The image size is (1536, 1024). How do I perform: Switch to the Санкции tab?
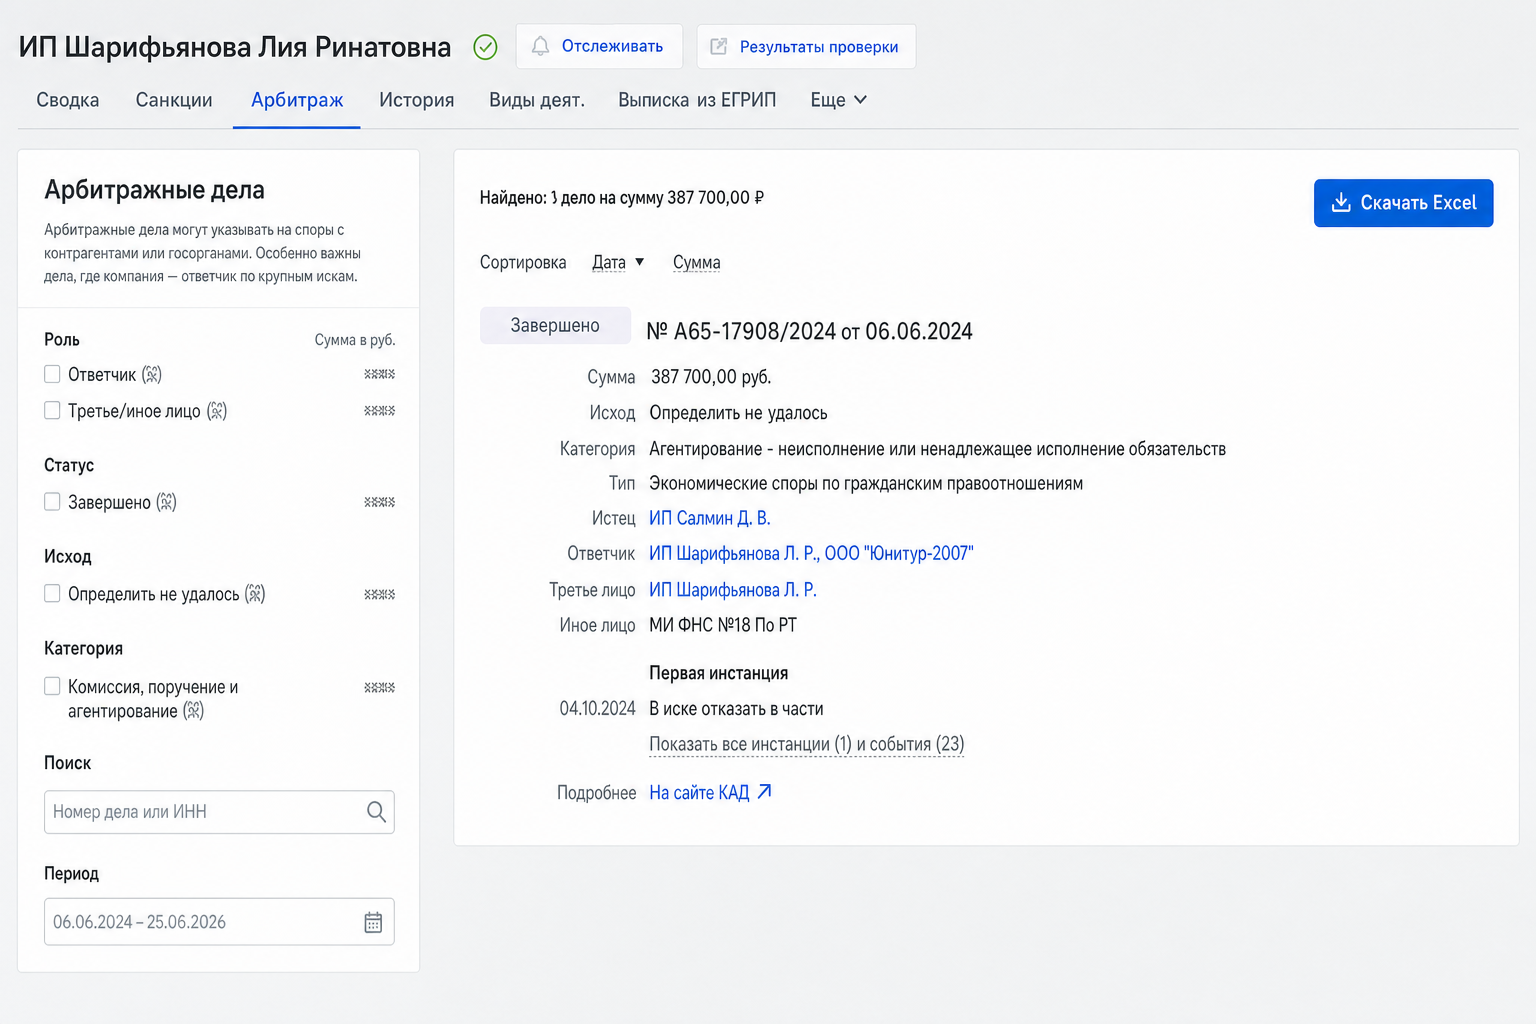pos(174,100)
